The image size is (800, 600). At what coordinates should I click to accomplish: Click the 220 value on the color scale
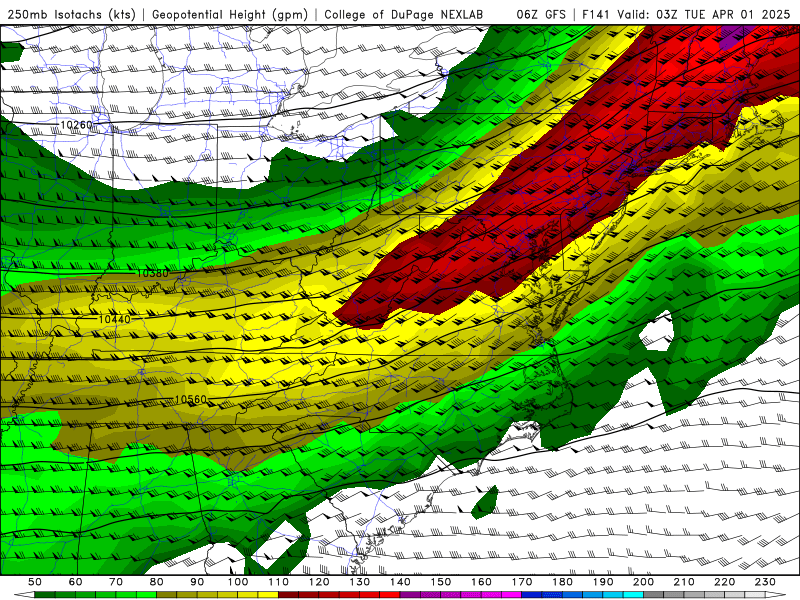click(724, 582)
